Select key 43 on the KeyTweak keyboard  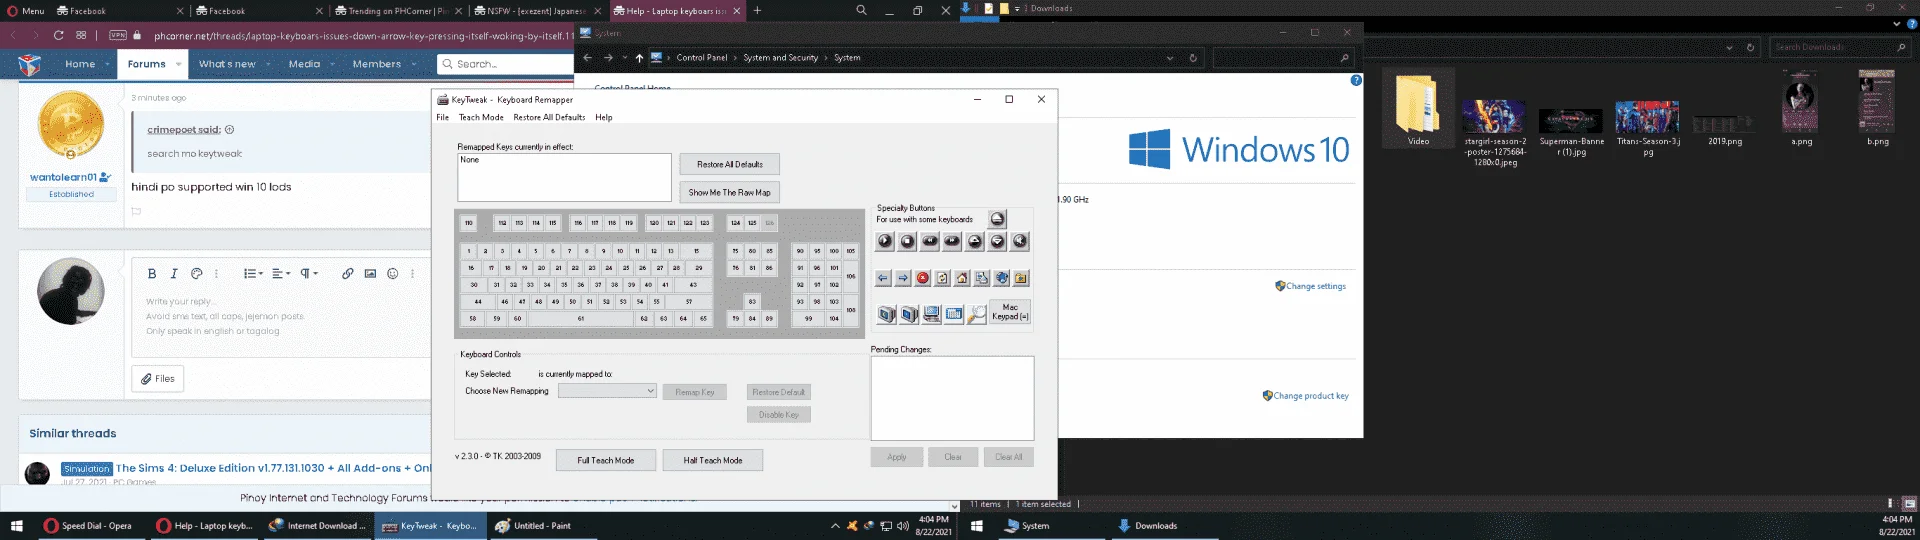pyautogui.click(x=693, y=285)
